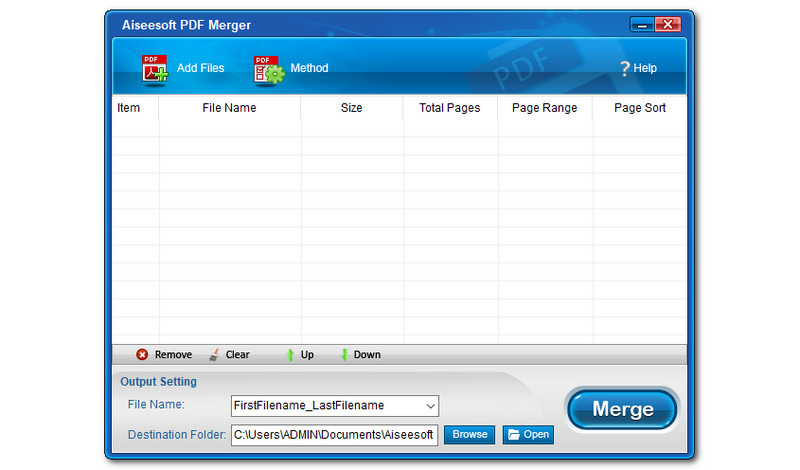This screenshot has height=470, width=800.
Task: Click the Up text button
Action: coord(307,355)
